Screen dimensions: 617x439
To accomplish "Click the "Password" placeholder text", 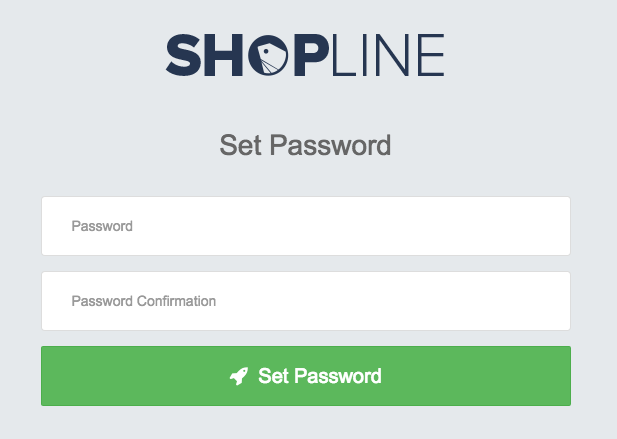I will coord(102,226).
